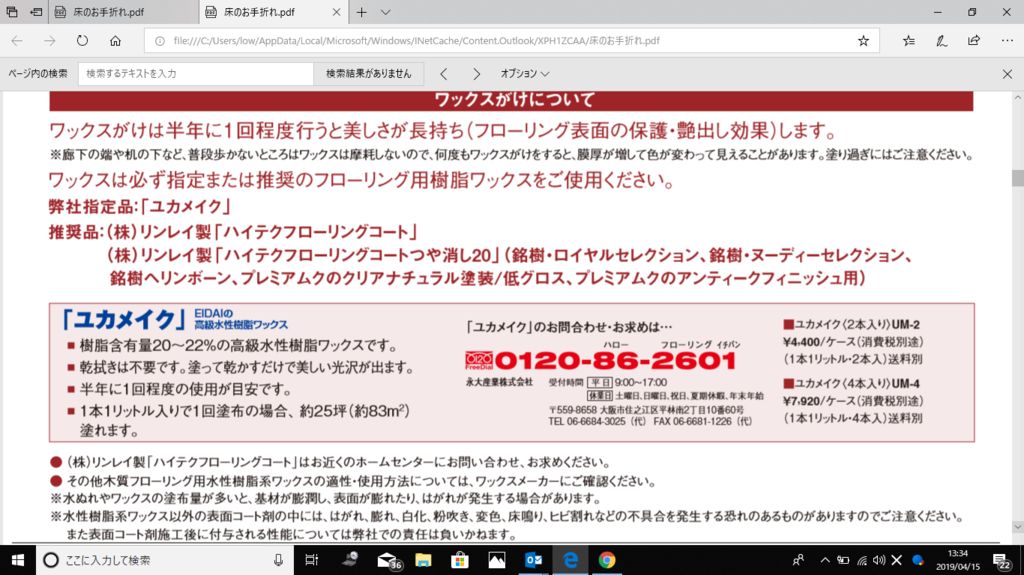1024x575 pixels.
Task: Switch to Microsoft Edge in taskbar
Action: pos(570,560)
